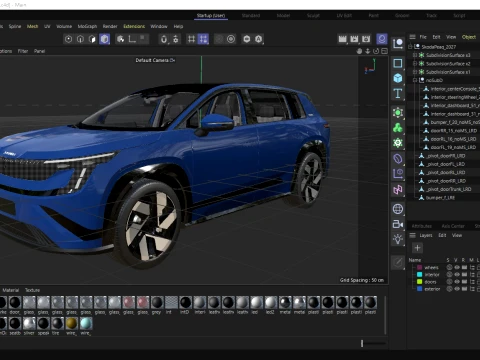480x360 pixels.
Task: Select the Edges mode icon
Action: (80, 39)
